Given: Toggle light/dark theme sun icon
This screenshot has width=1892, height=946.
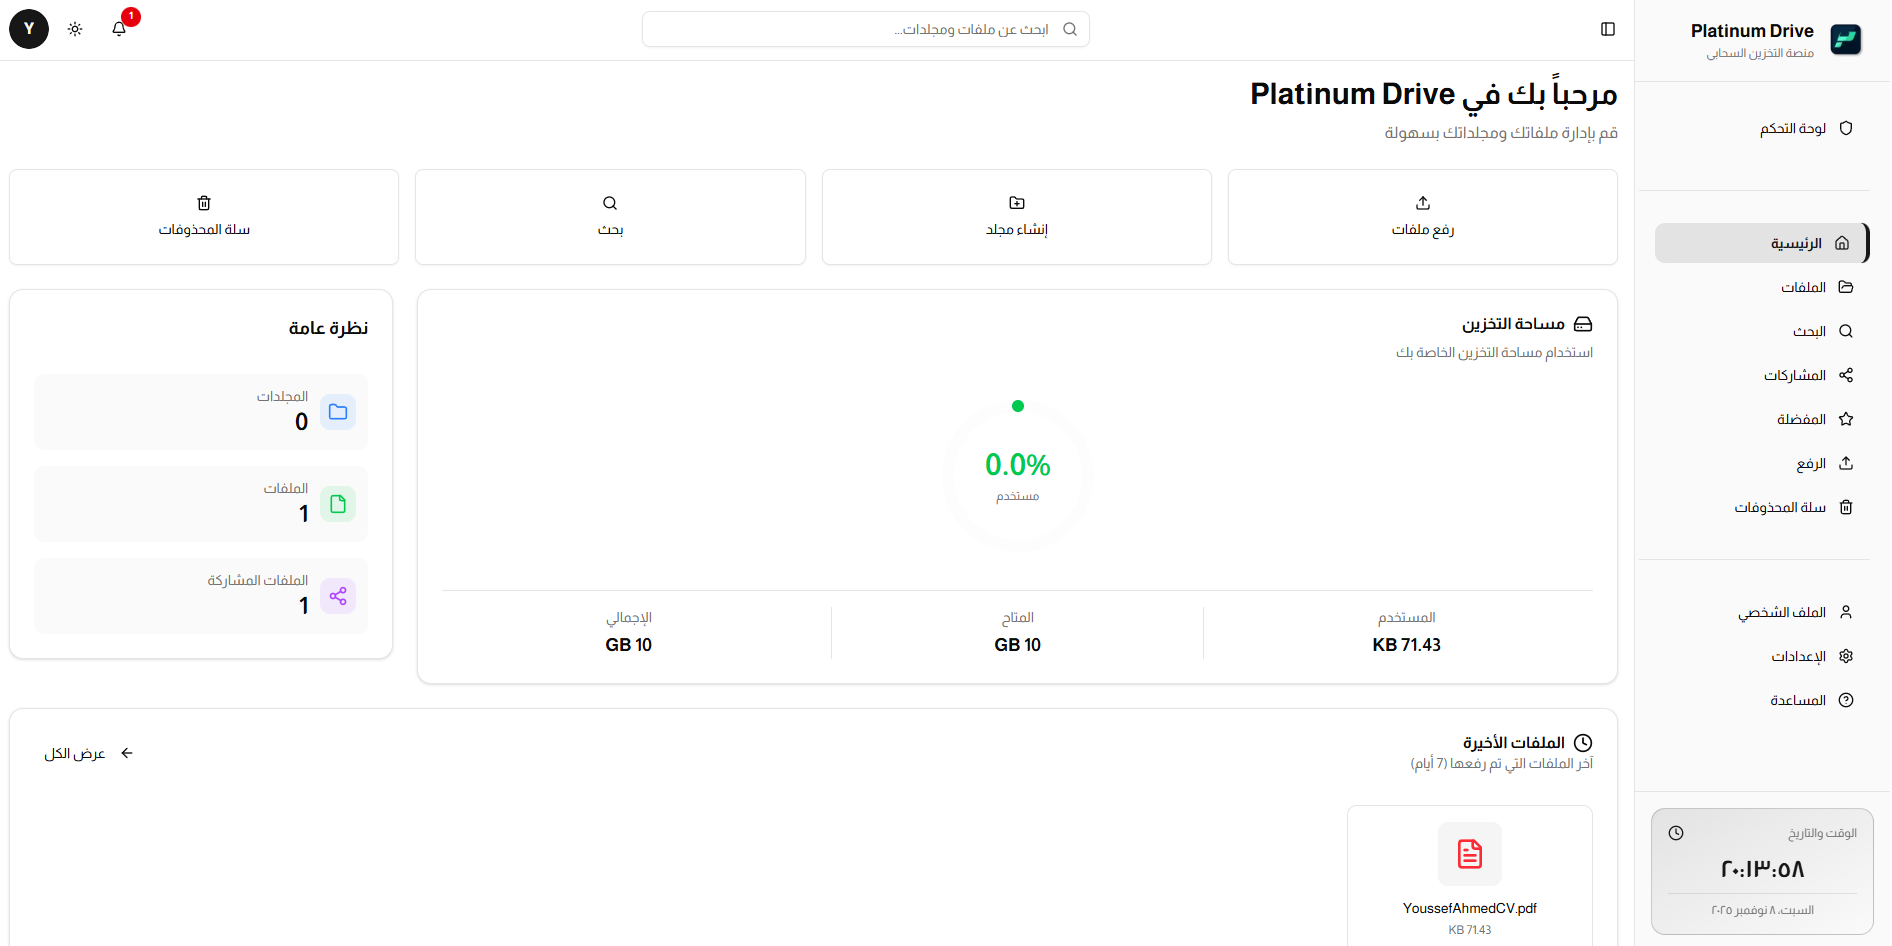Looking at the screenshot, I should (x=75, y=29).
